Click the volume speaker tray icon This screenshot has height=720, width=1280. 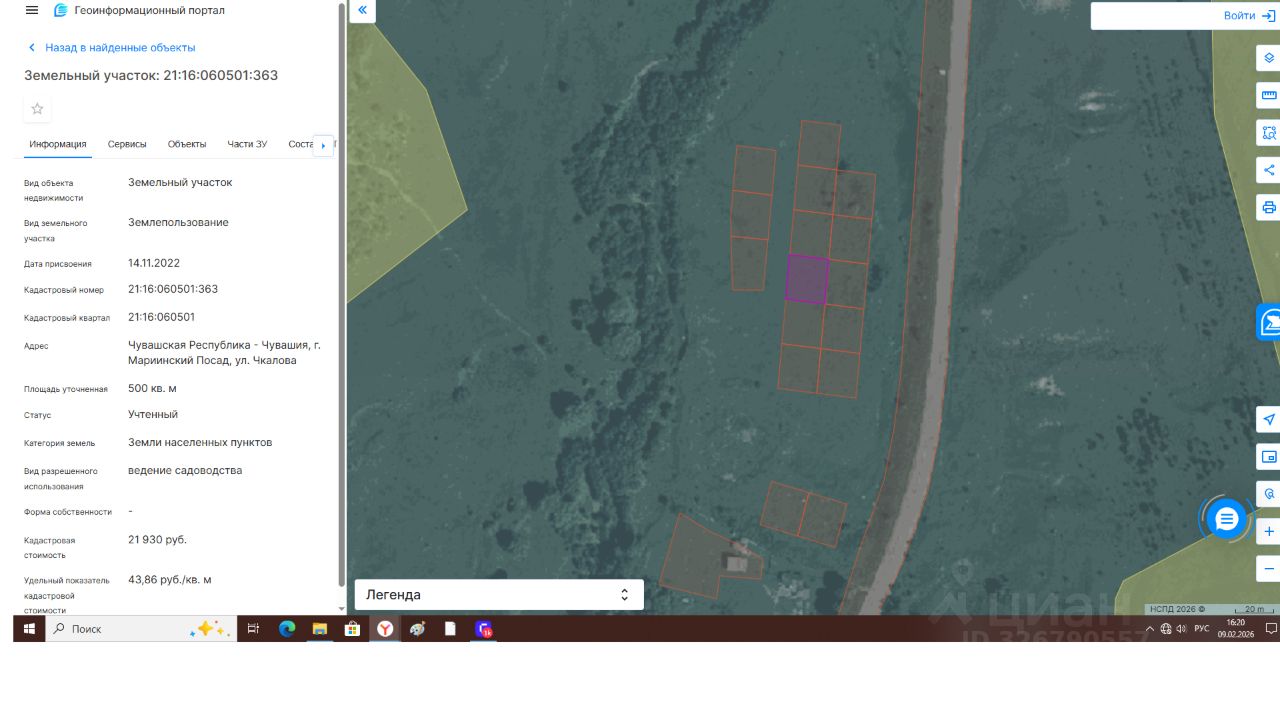[1181, 629]
